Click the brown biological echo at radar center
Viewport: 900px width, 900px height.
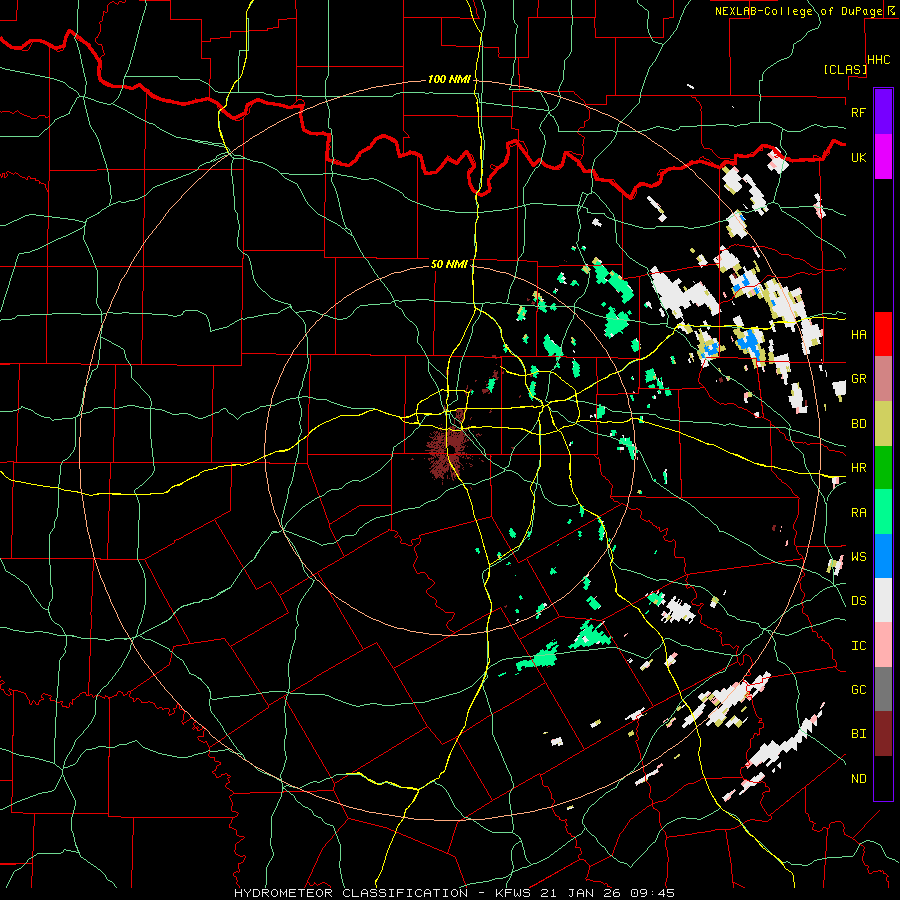pos(449,449)
